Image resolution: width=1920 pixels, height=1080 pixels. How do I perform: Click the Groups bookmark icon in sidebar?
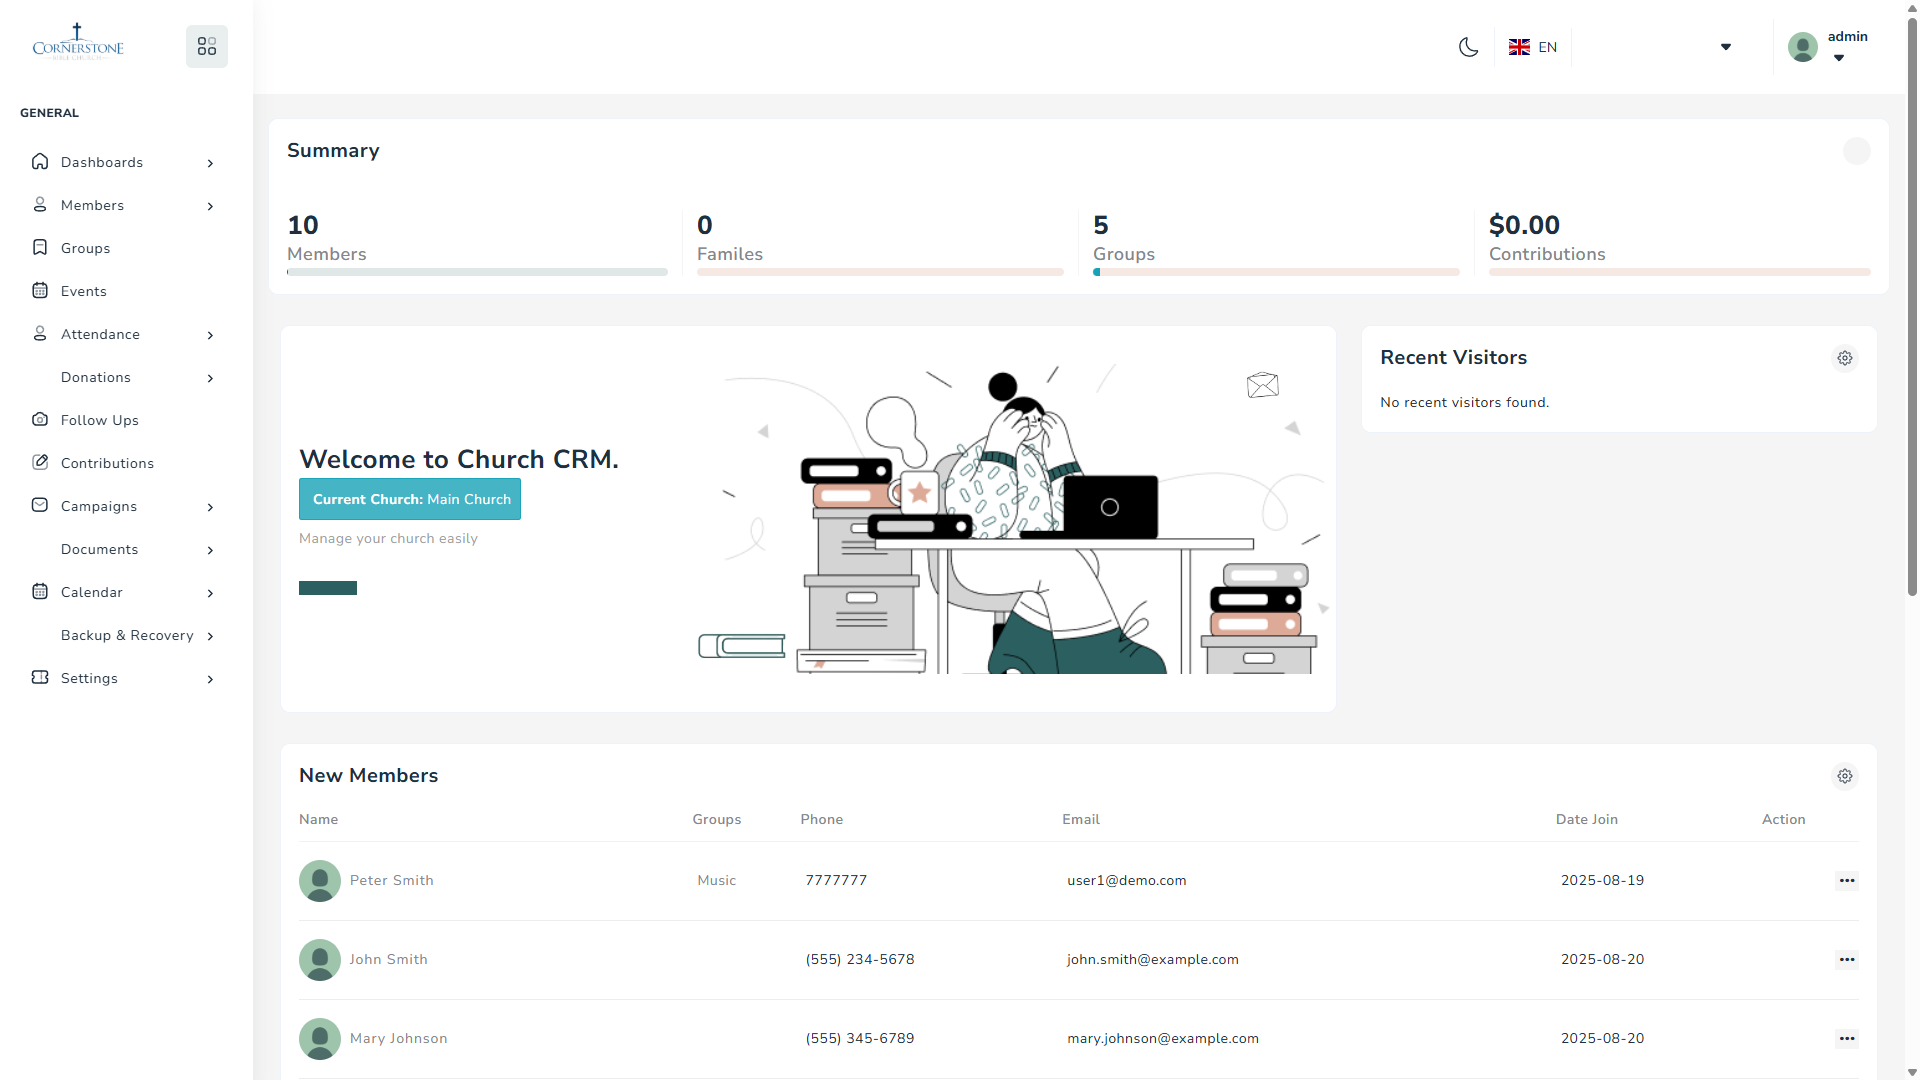click(40, 248)
